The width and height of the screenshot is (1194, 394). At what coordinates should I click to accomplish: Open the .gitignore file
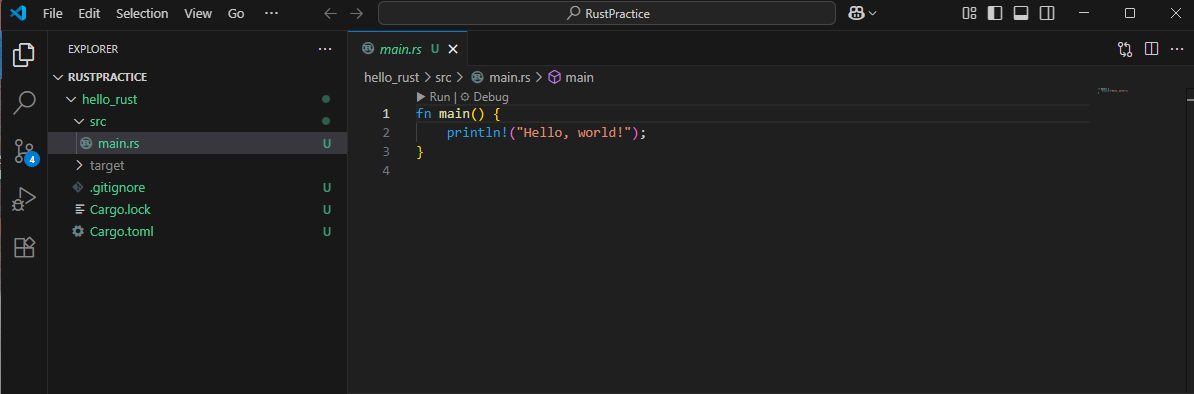tap(197, 187)
